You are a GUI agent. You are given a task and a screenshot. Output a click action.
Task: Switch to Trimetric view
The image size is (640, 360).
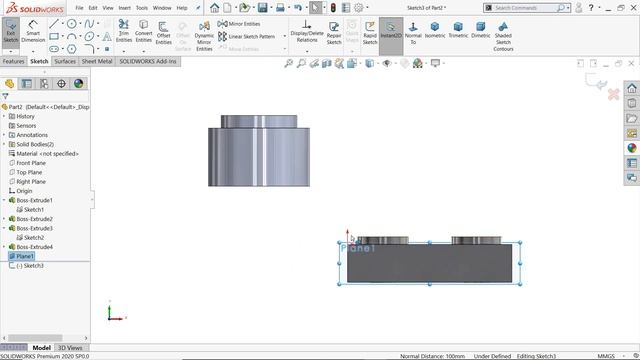tap(458, 30)
